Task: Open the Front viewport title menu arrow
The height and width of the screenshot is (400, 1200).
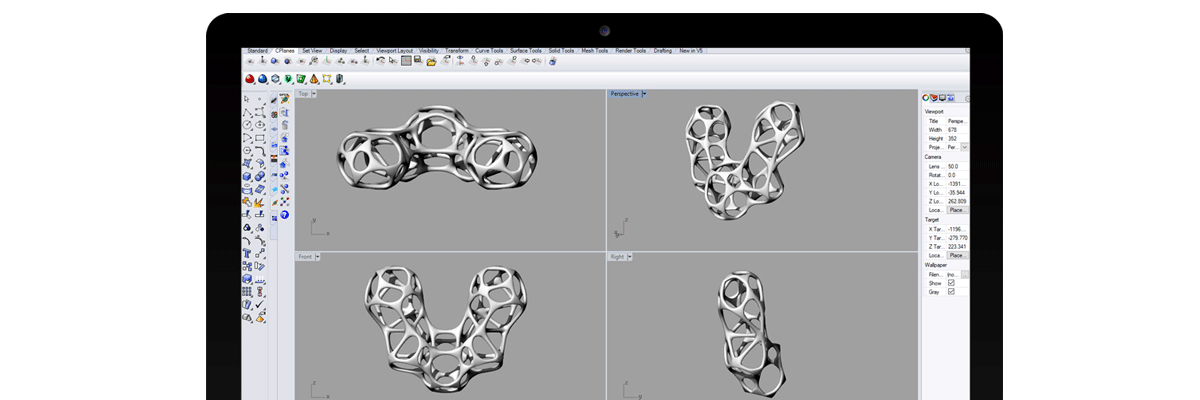Action: [x=317, y=256]
